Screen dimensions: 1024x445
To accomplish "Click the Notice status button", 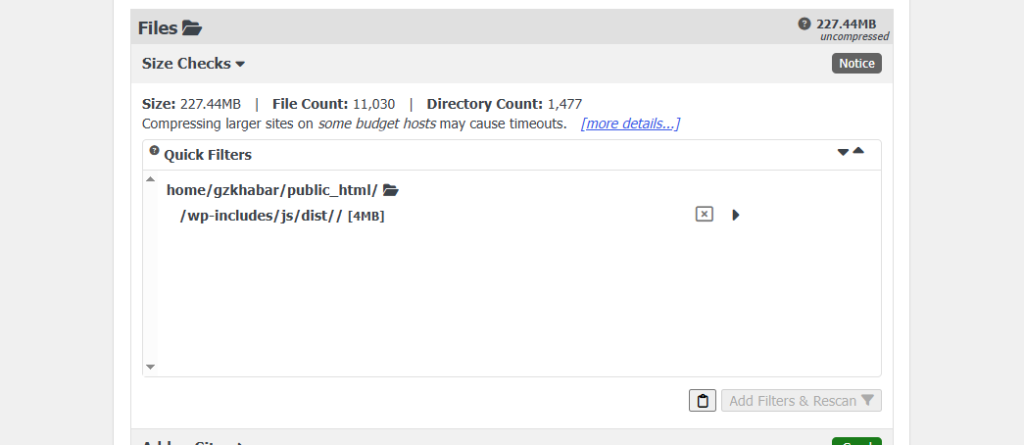I will pos(857,63).
